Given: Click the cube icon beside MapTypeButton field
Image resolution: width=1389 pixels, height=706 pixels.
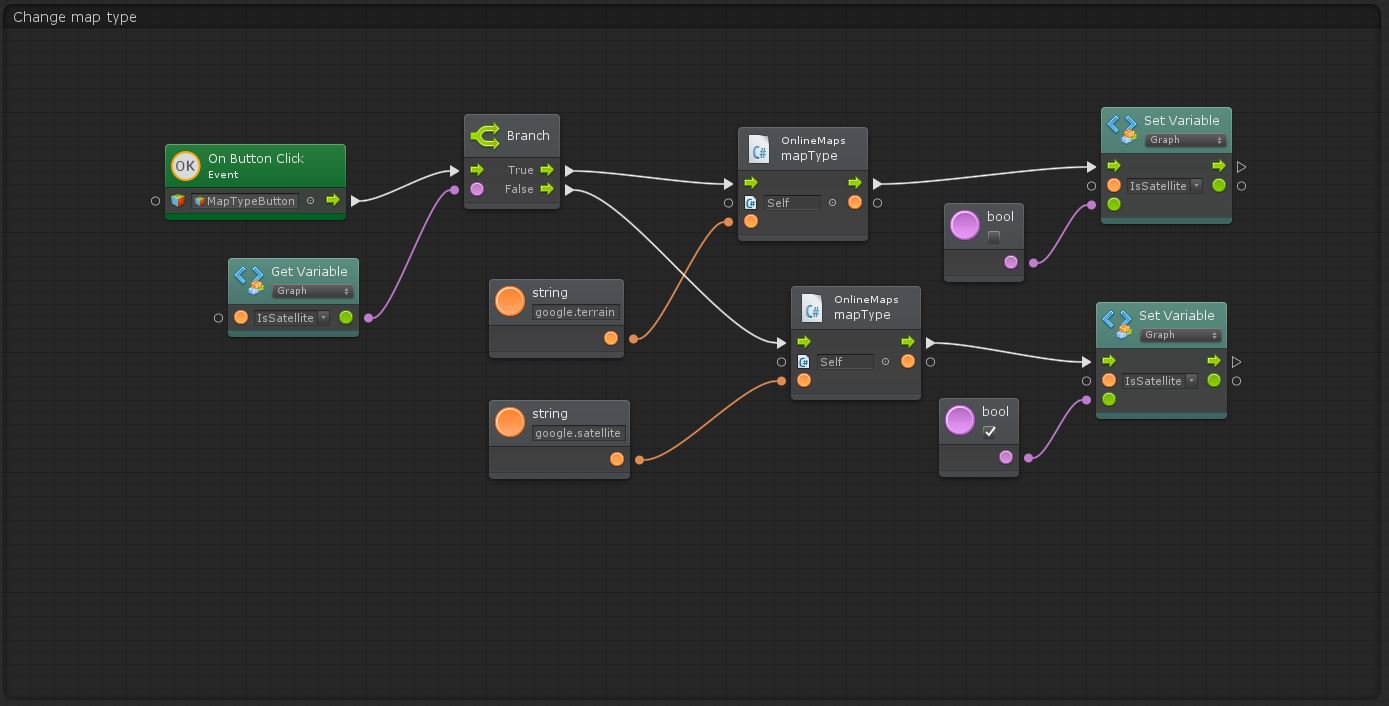Looking at the screenshot, I should 177,201.
